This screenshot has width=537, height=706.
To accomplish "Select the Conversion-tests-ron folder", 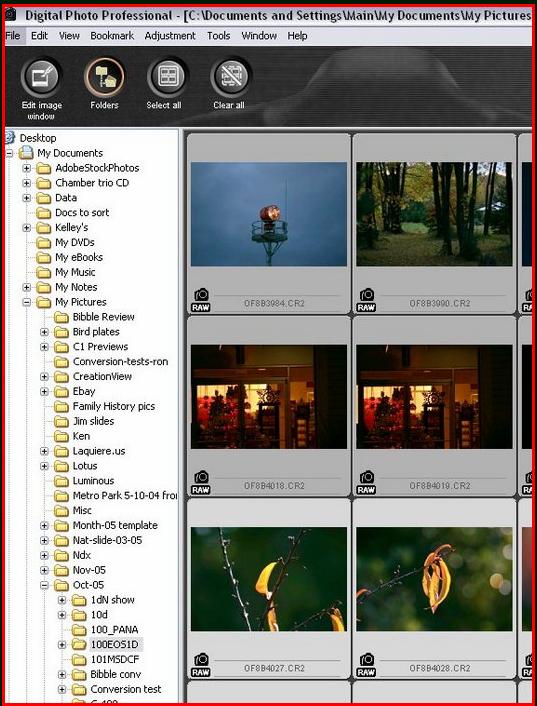I will 120,362.
